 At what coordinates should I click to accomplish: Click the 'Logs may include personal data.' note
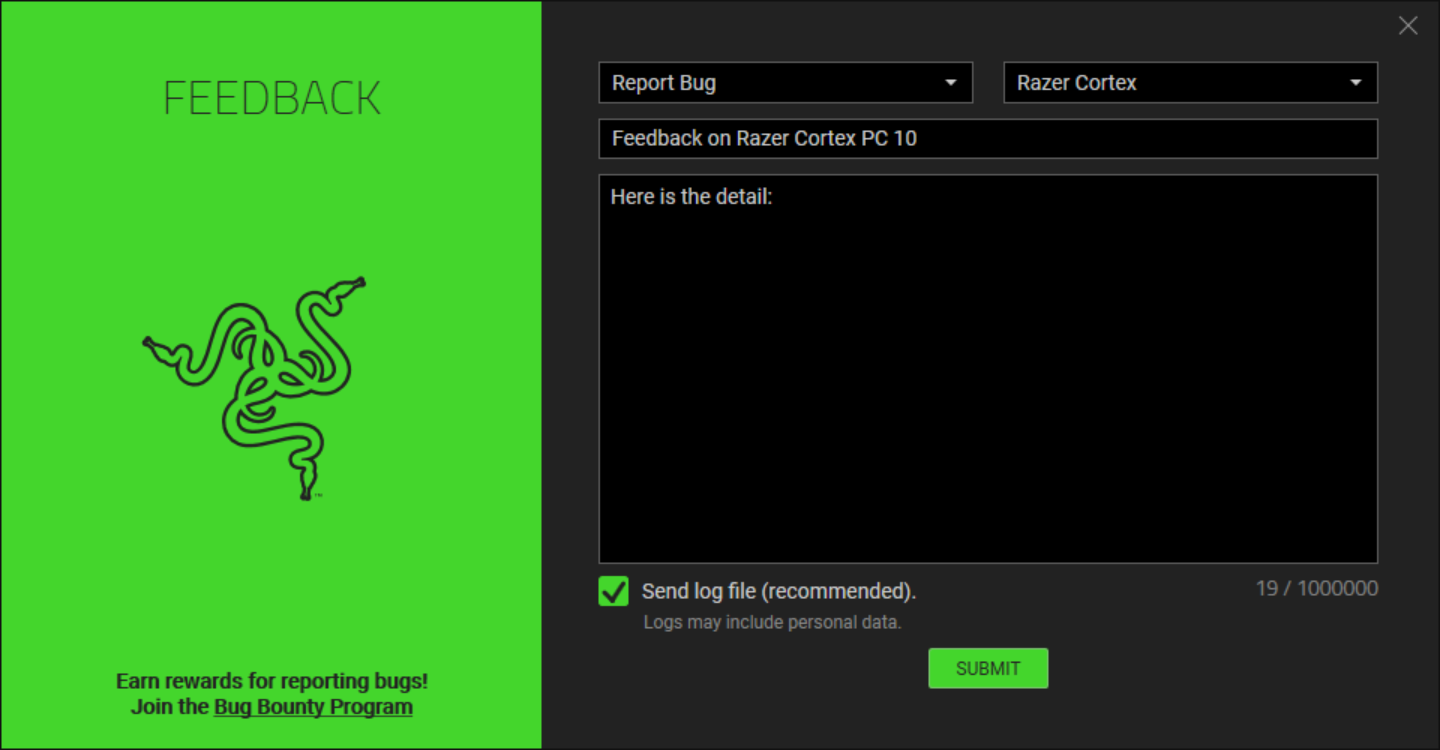tap(772, 622)
